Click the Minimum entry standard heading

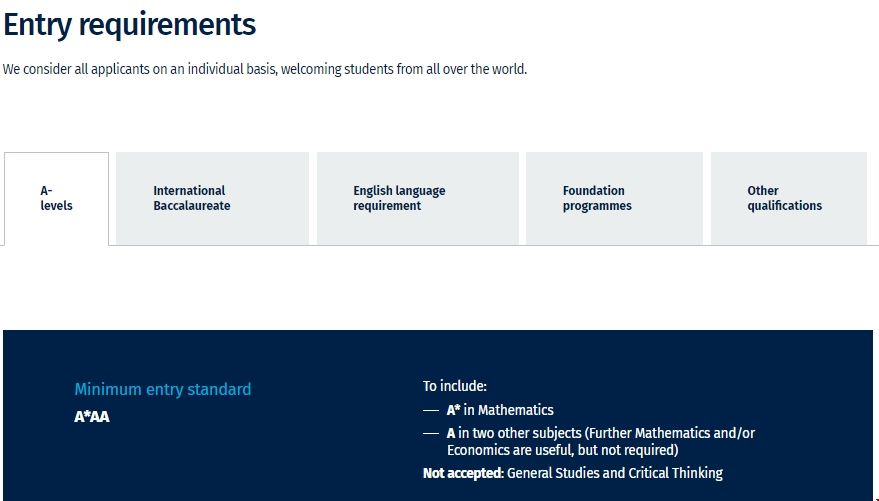(x=162, y=389)
